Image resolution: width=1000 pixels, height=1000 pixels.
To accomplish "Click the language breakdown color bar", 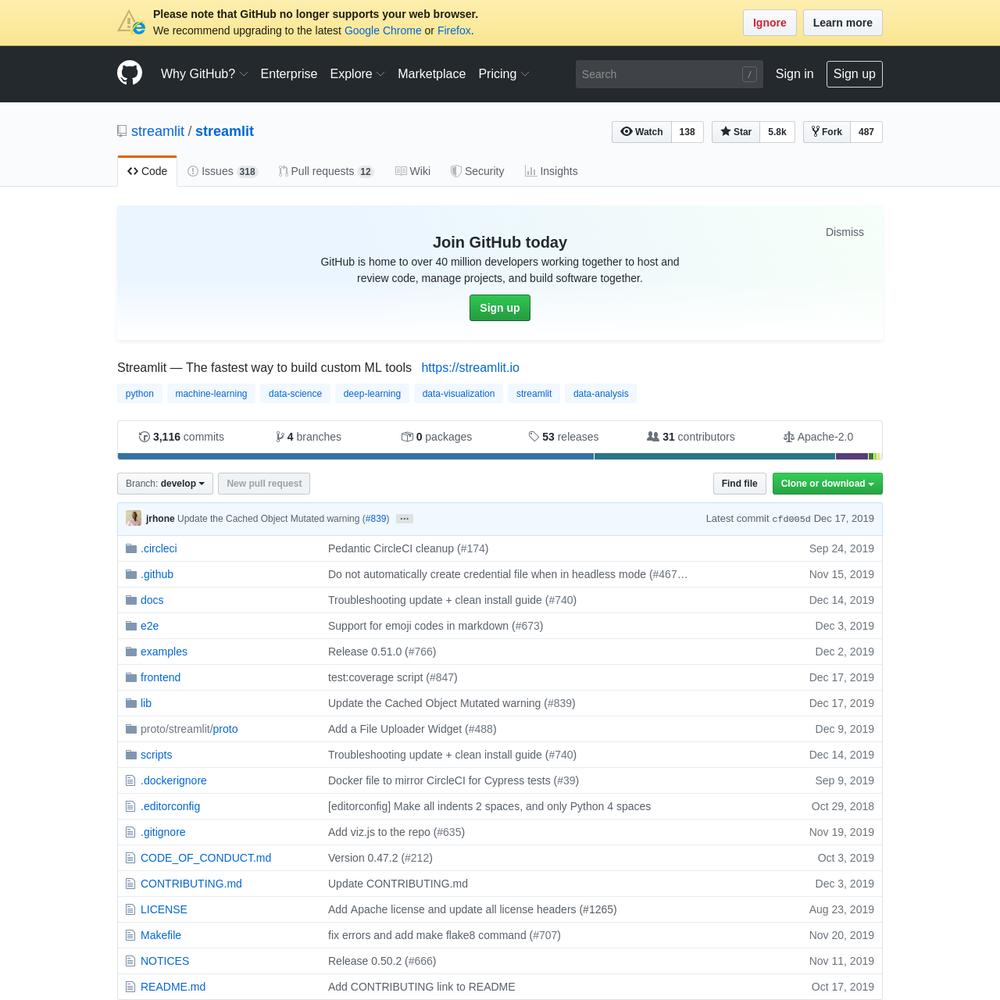I will point(500,457).
